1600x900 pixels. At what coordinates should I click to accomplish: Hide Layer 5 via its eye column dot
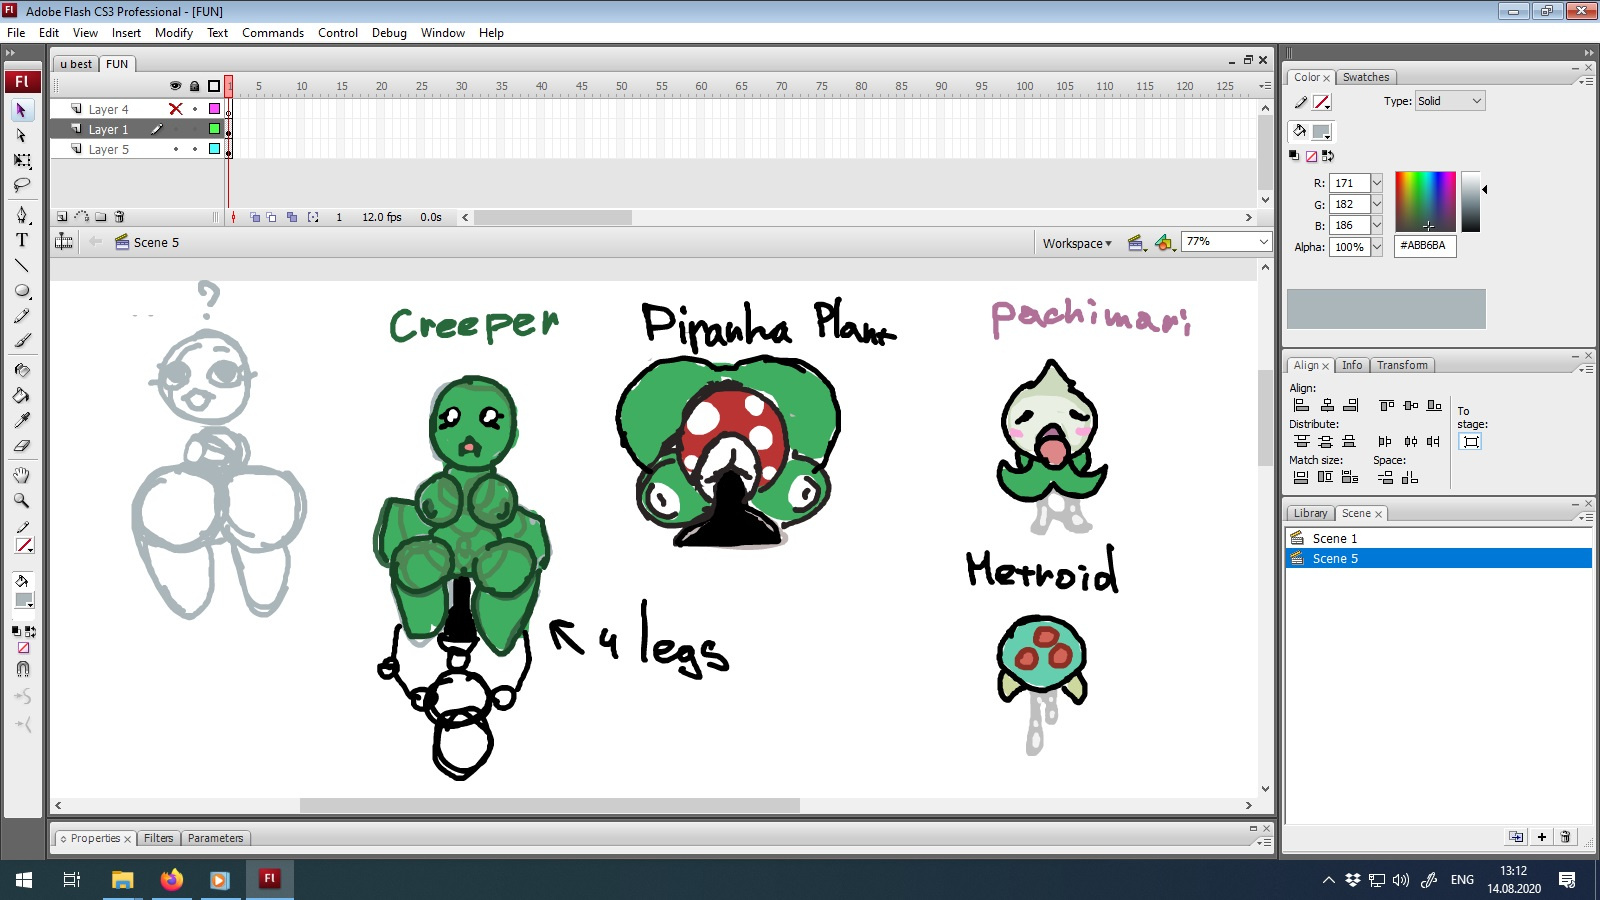coord(176,149)
